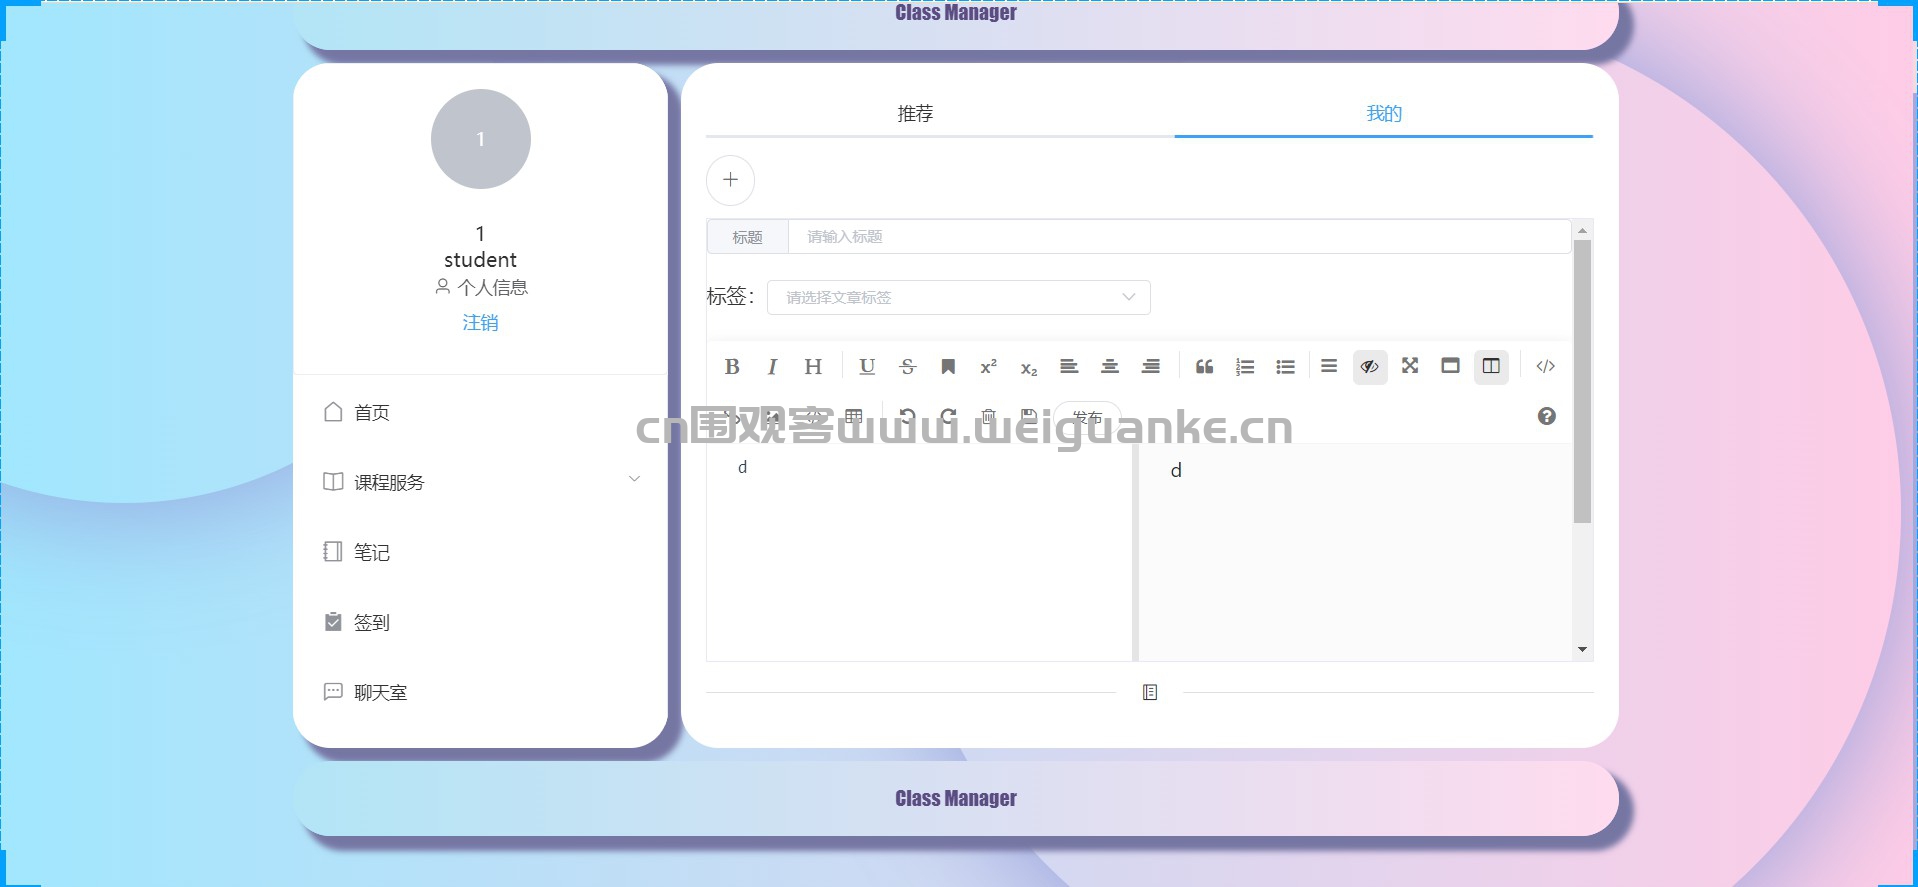Viewport: 1918px width, 887px height.
Task: Click the editor scrollbar up arrow
Action: coord(1582,230)
